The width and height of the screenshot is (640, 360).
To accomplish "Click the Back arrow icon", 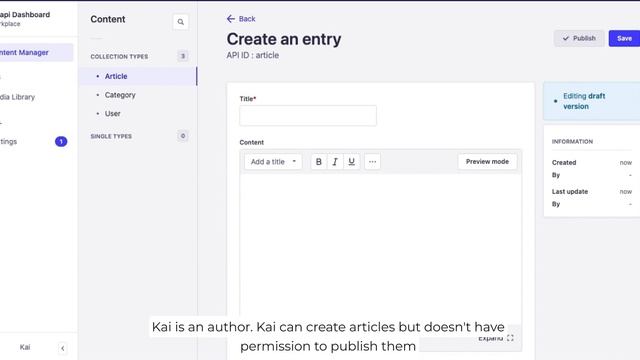I will [231, 19].
